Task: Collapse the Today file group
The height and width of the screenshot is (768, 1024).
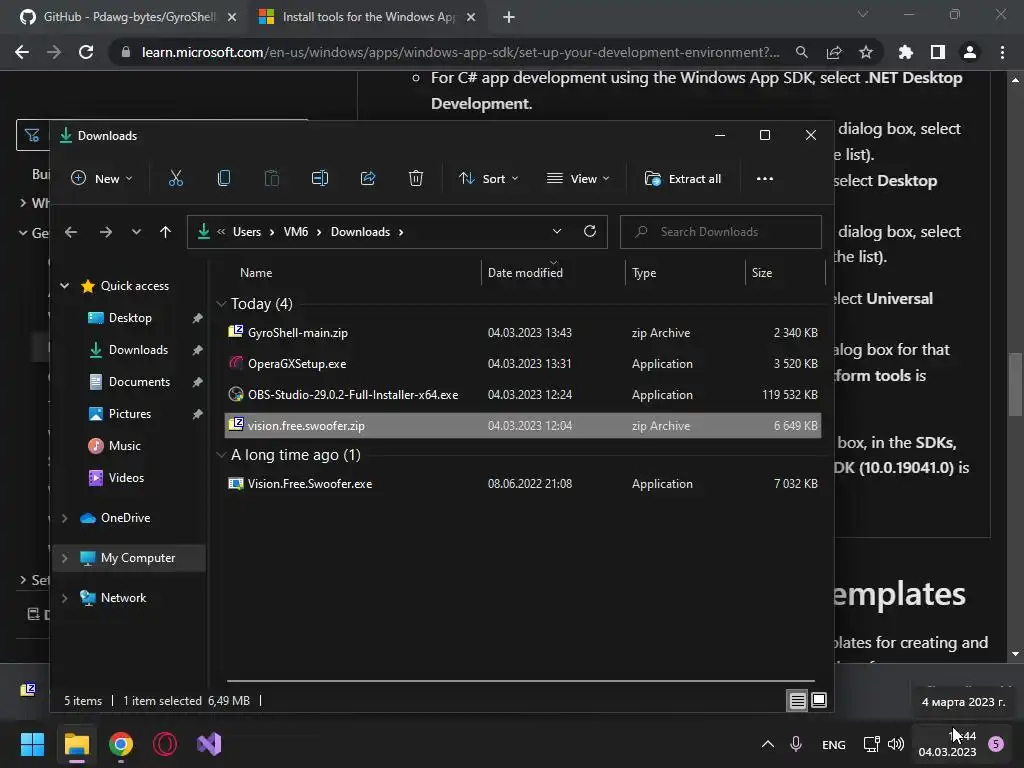Action: click(221, 304)
